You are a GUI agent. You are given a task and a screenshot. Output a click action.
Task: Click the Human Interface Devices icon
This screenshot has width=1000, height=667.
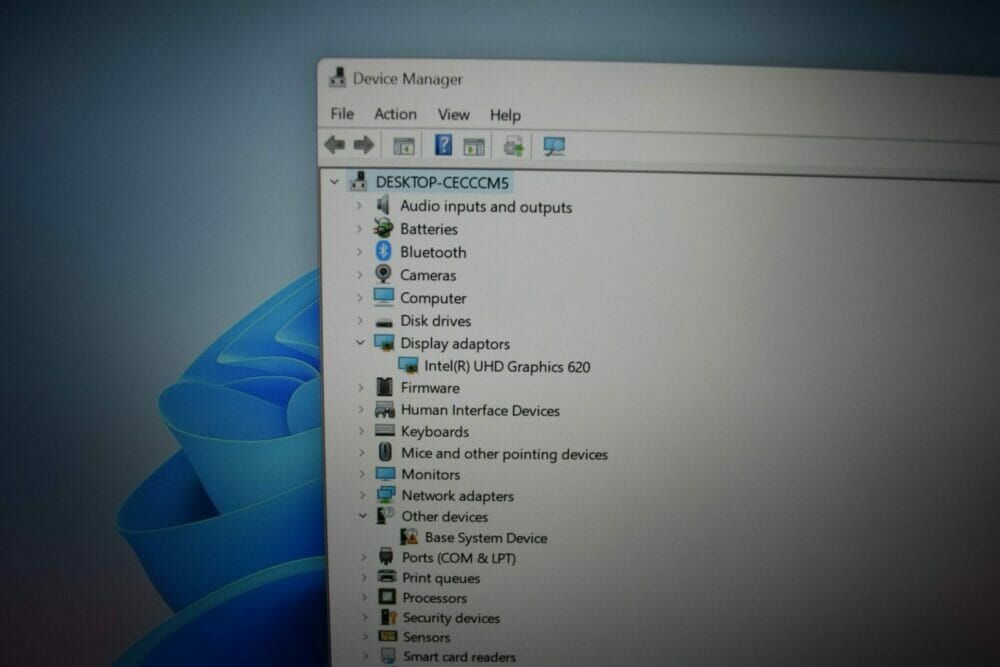(385, 409)
